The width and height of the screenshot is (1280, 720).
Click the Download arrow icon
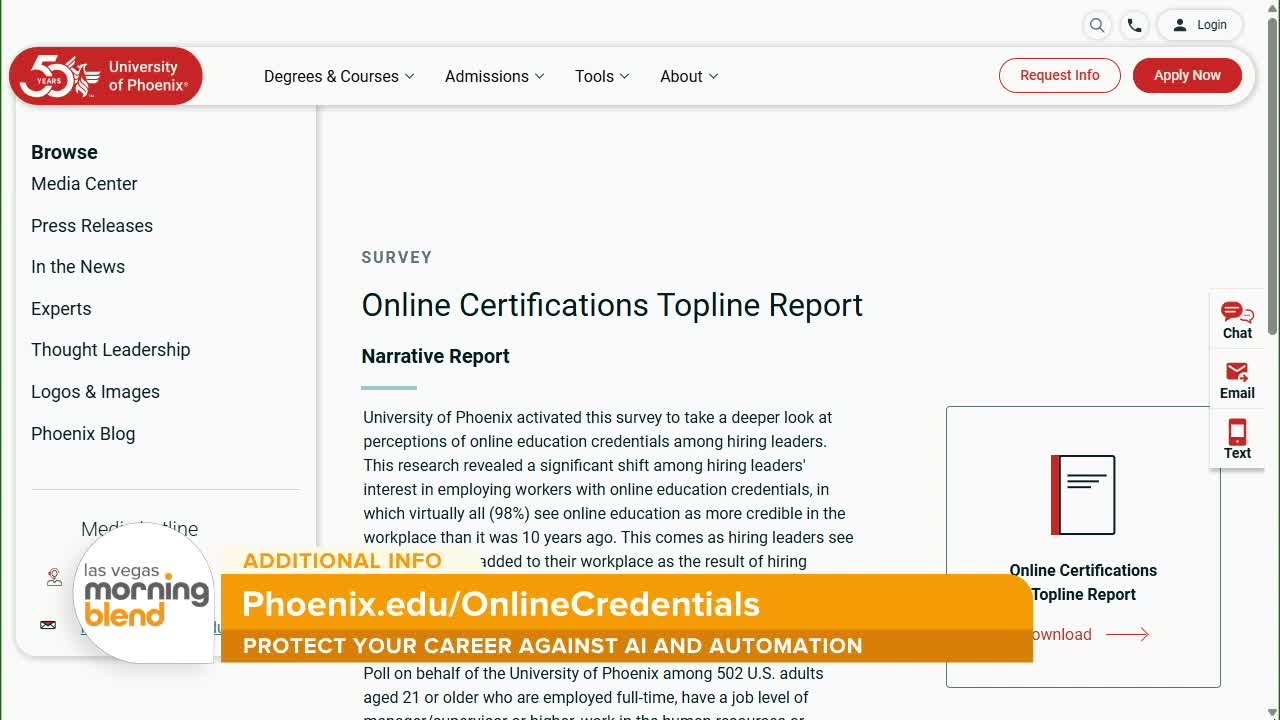(x=1127, y=634)
